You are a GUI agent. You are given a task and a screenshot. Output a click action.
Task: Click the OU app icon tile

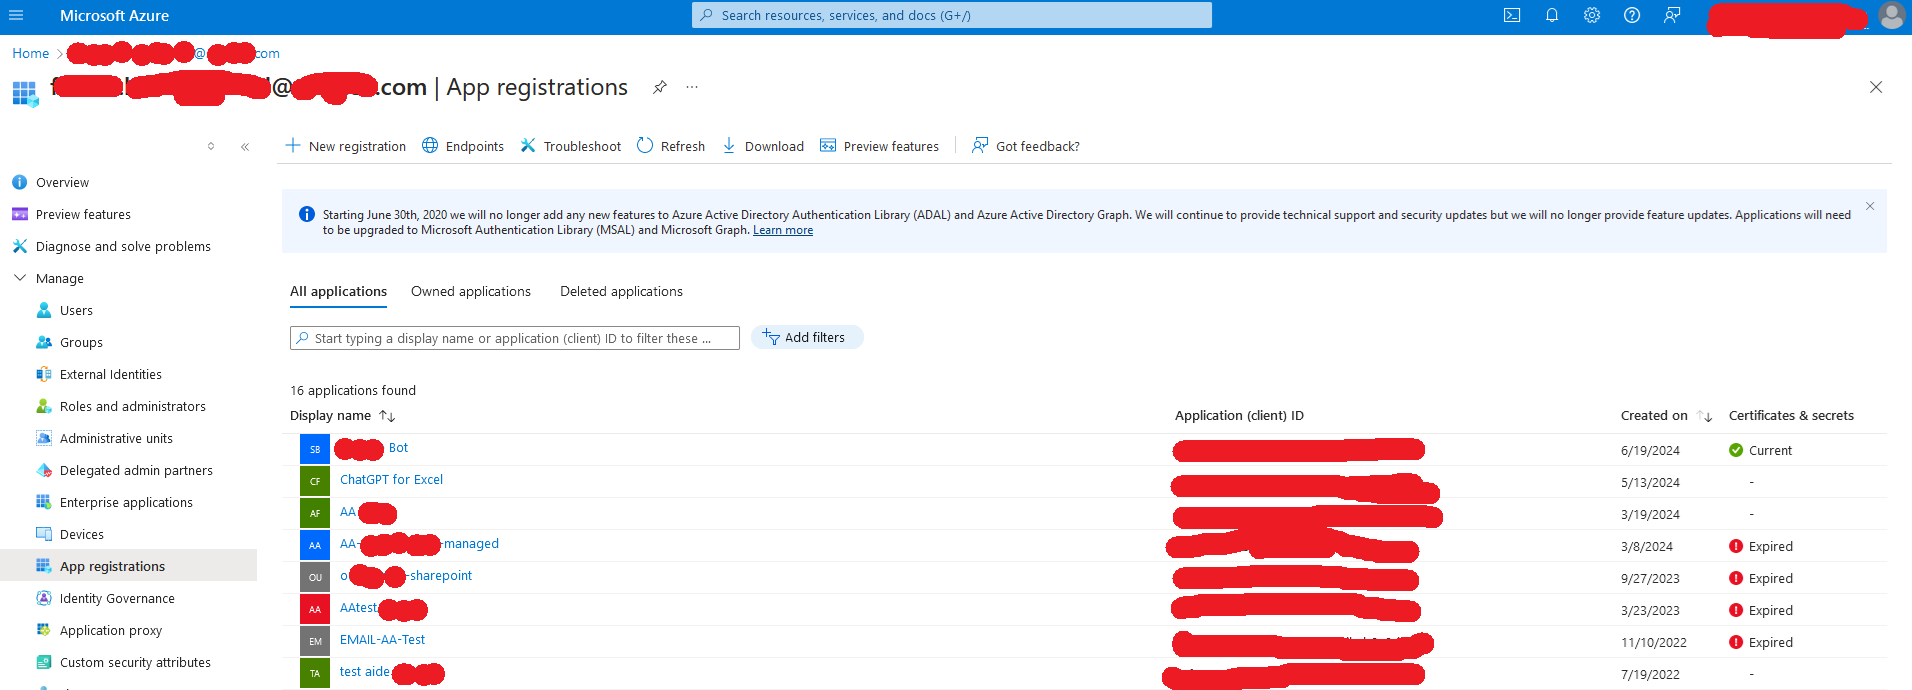tap(315, 577)
